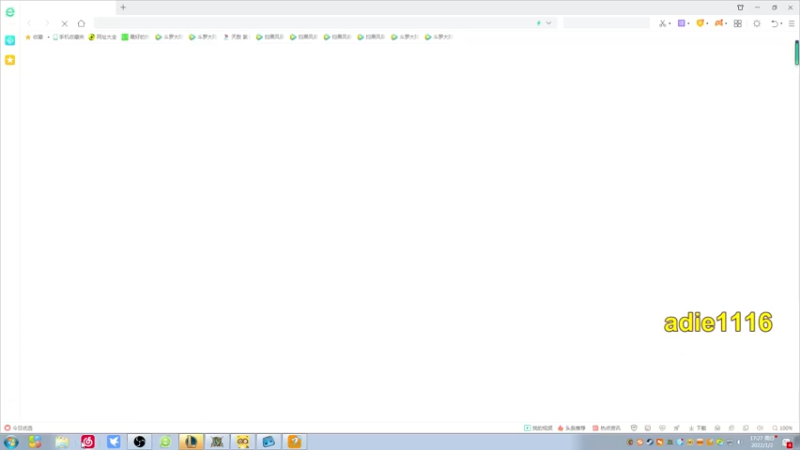
Task: Go back to the previous page
Action: (29, 23)
